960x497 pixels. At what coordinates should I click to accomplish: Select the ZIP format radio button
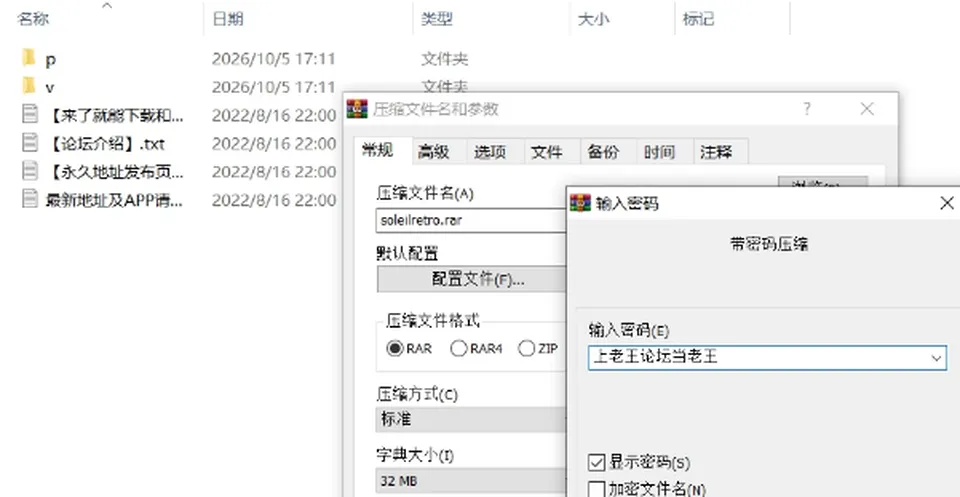(527, 348)
